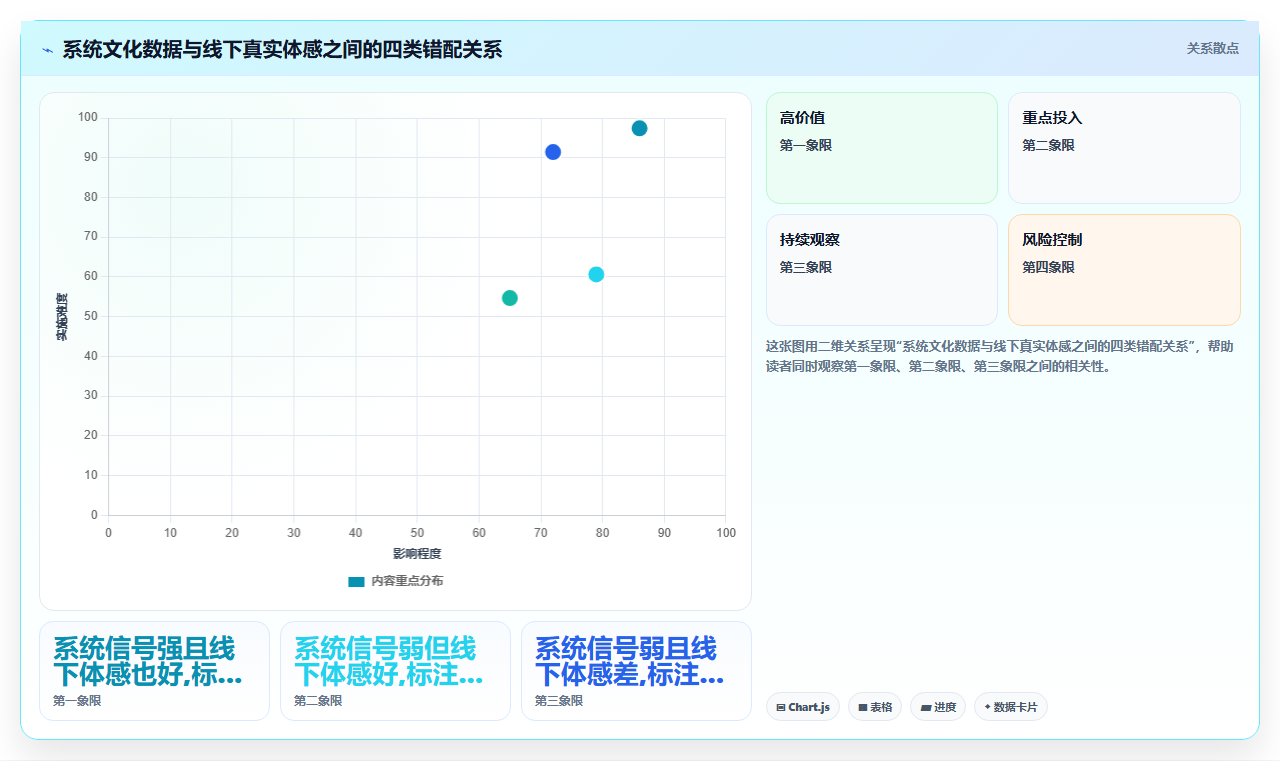This screenshot has width=1280, height=761.
Task: Click the Chart.js tag chip
Action: pos(803,707)
